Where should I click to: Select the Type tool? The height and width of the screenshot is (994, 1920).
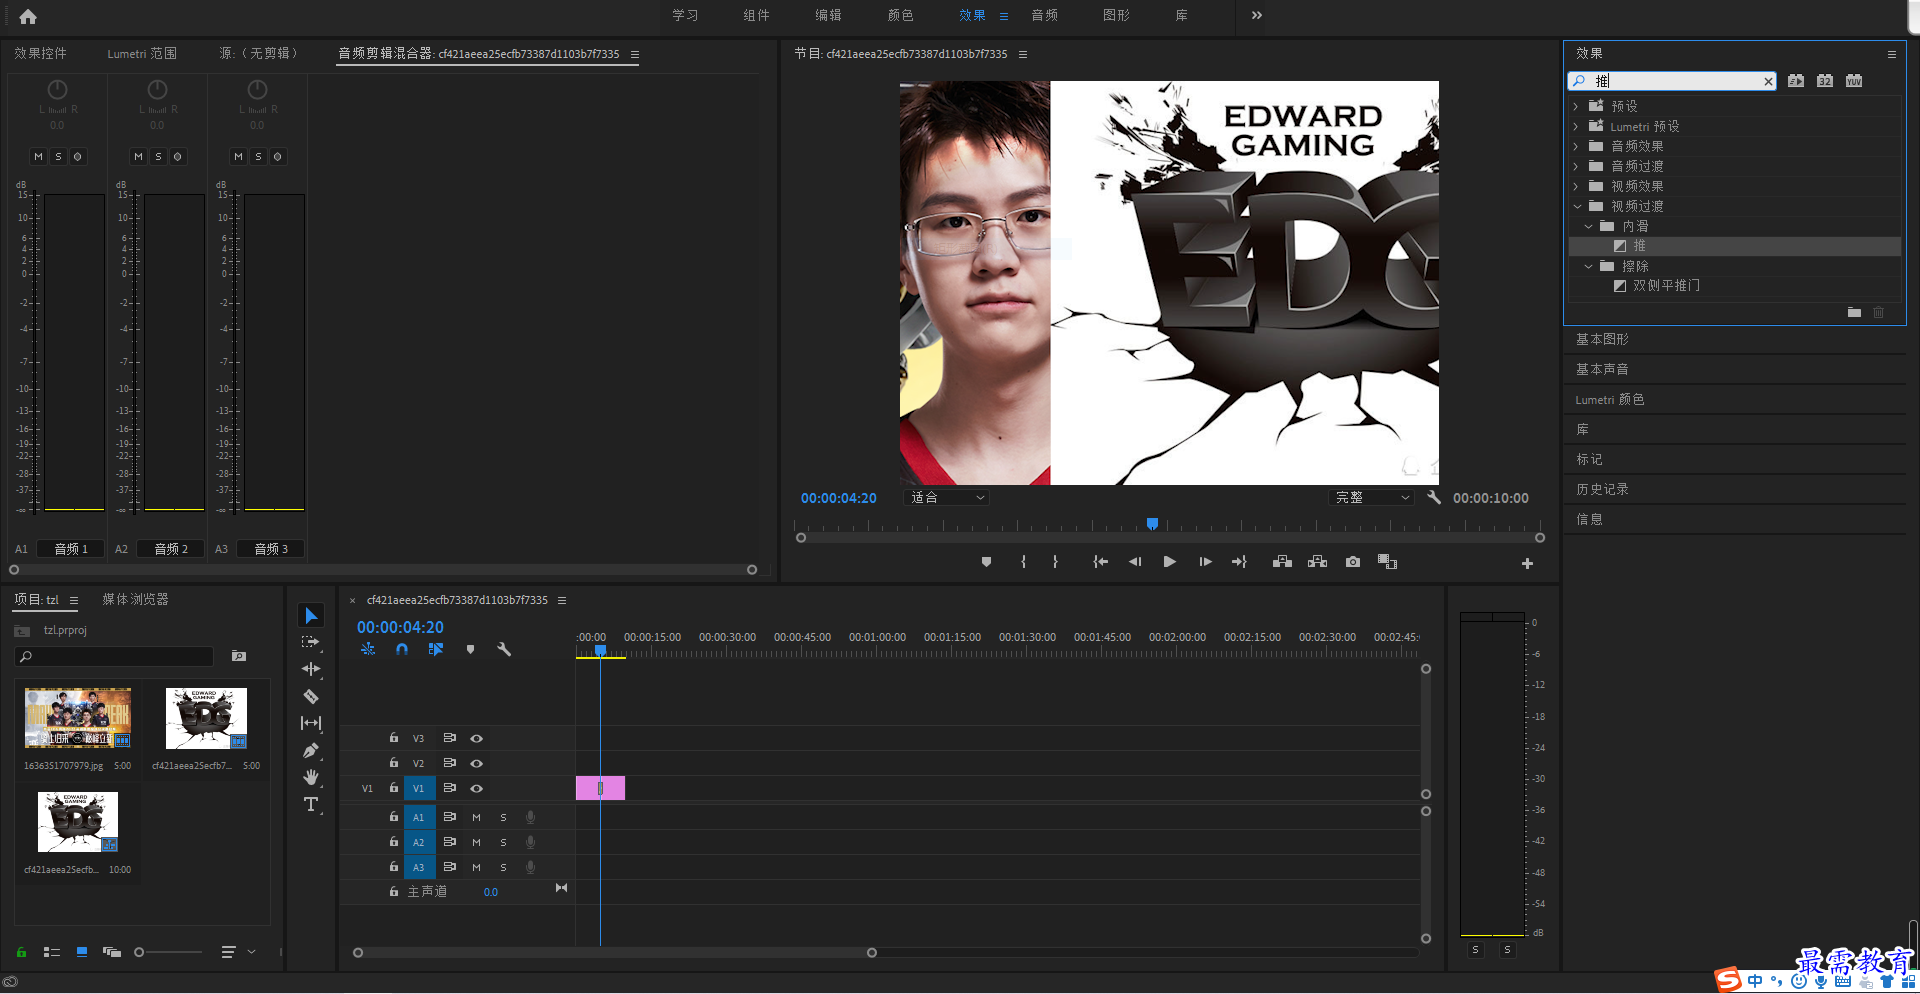[311, 804]
